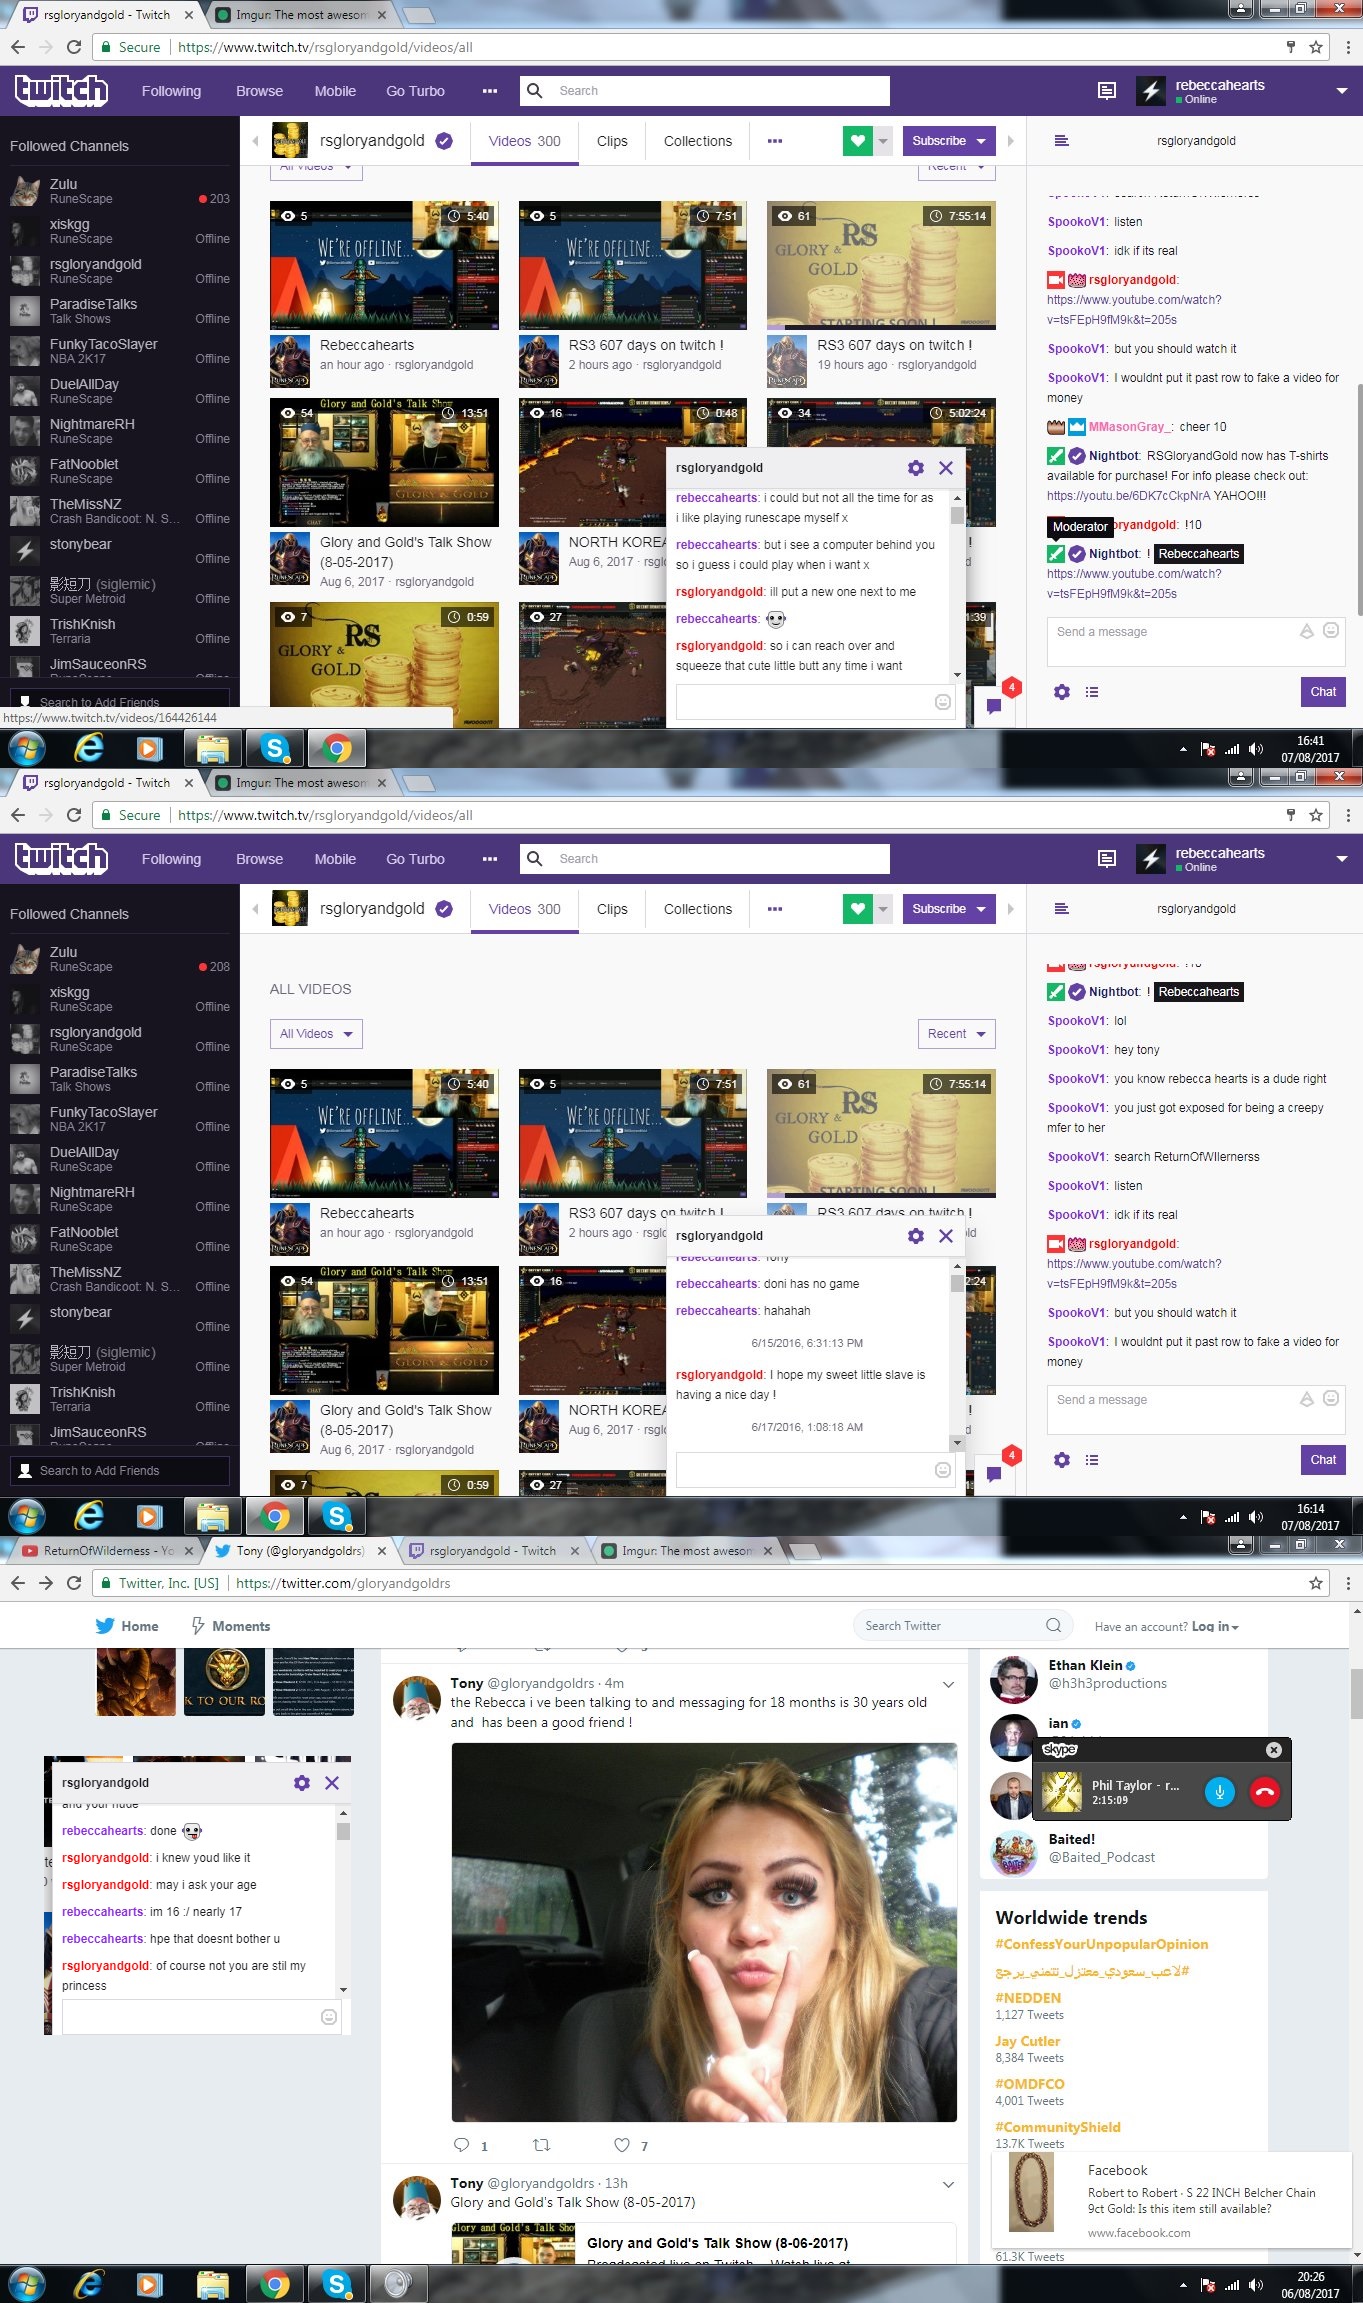Open chat settings gear in the middle Twitch window
1363x2303 pixels.
pos(1062,1460)
